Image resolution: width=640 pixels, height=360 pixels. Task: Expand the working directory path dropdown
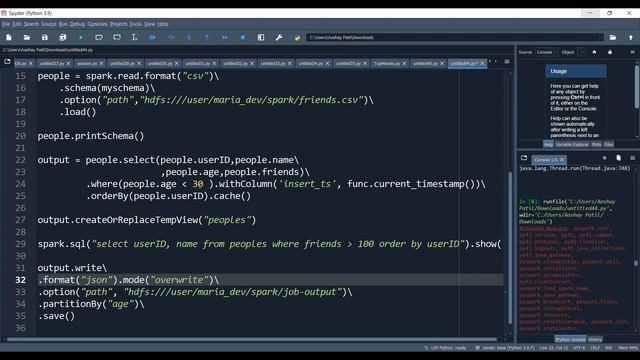coord(600,38)
